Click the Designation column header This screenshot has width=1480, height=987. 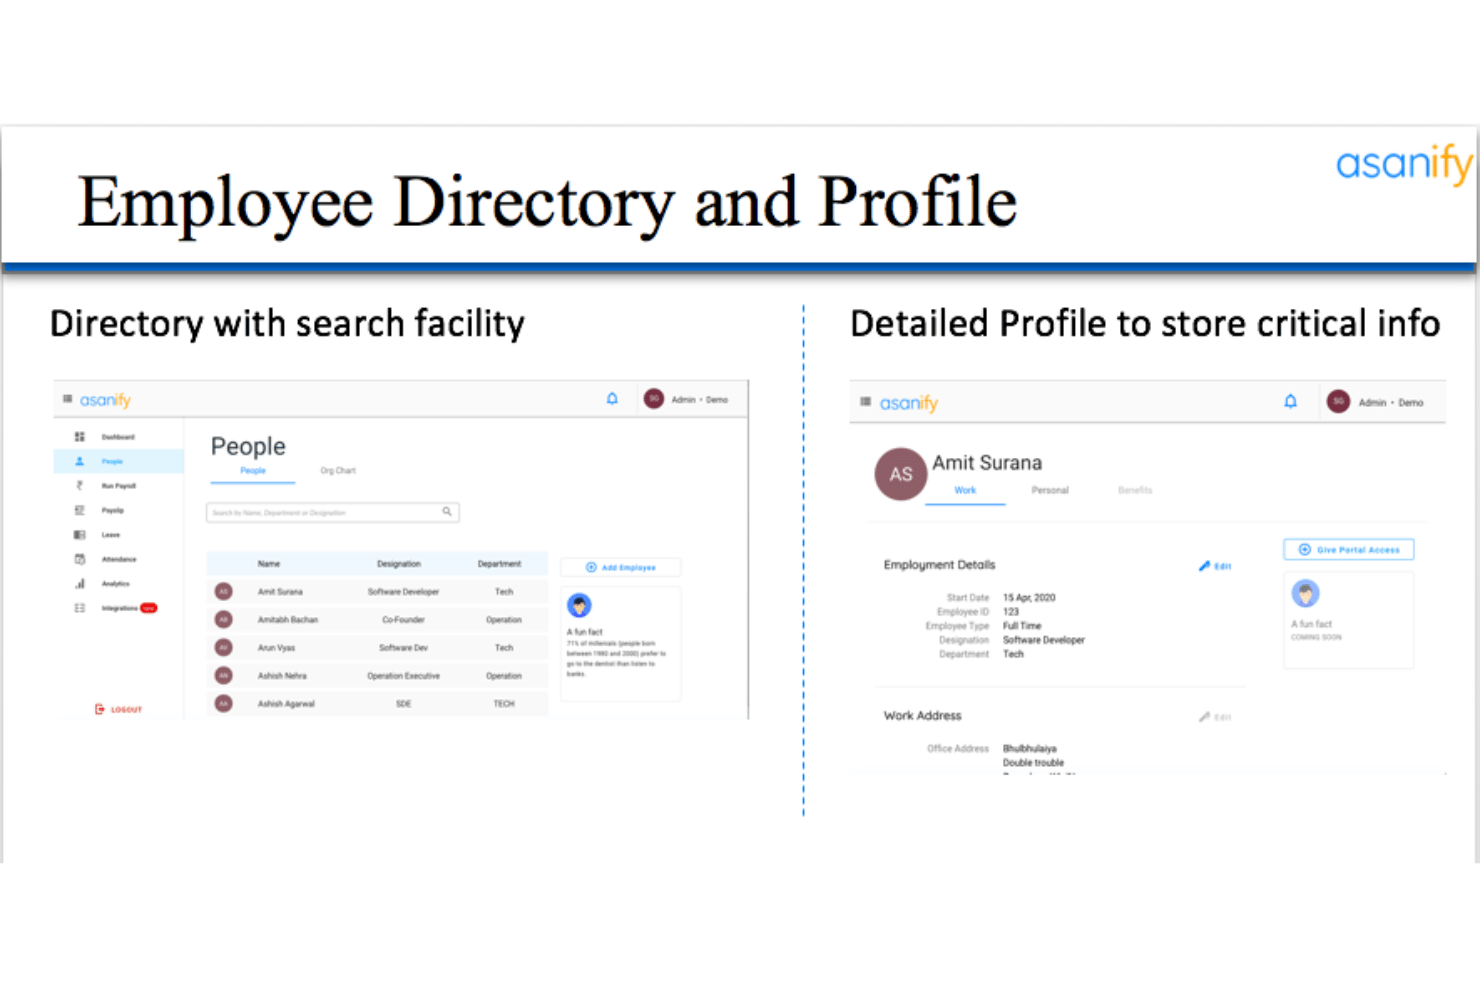(399, 564)
